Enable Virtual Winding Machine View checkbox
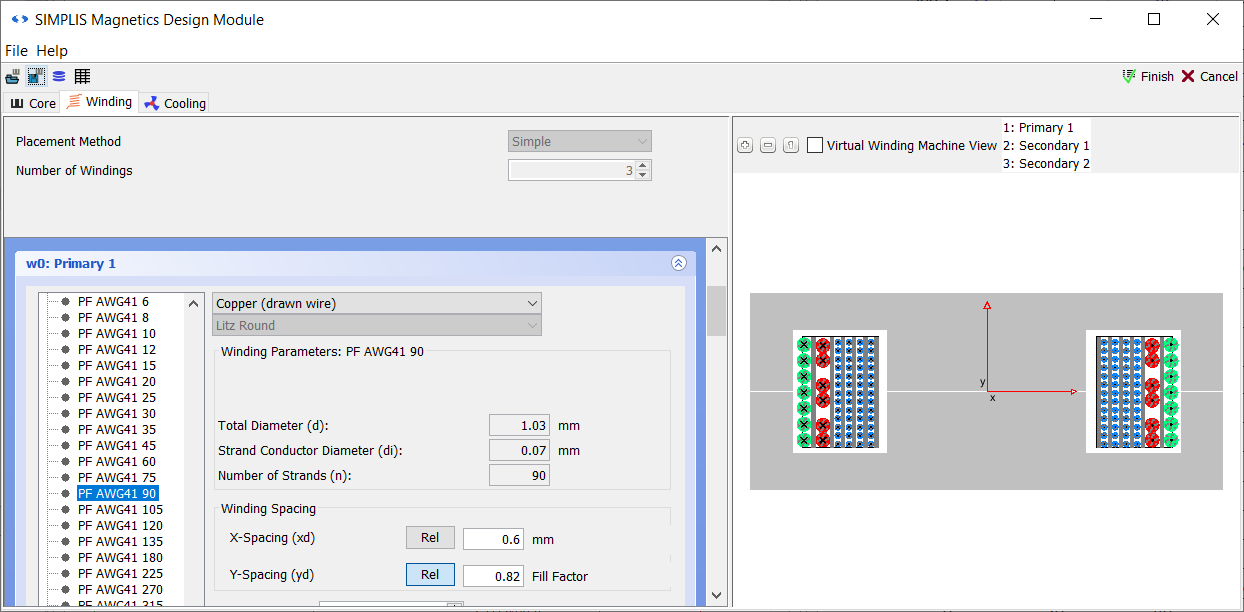 (815, 146)
